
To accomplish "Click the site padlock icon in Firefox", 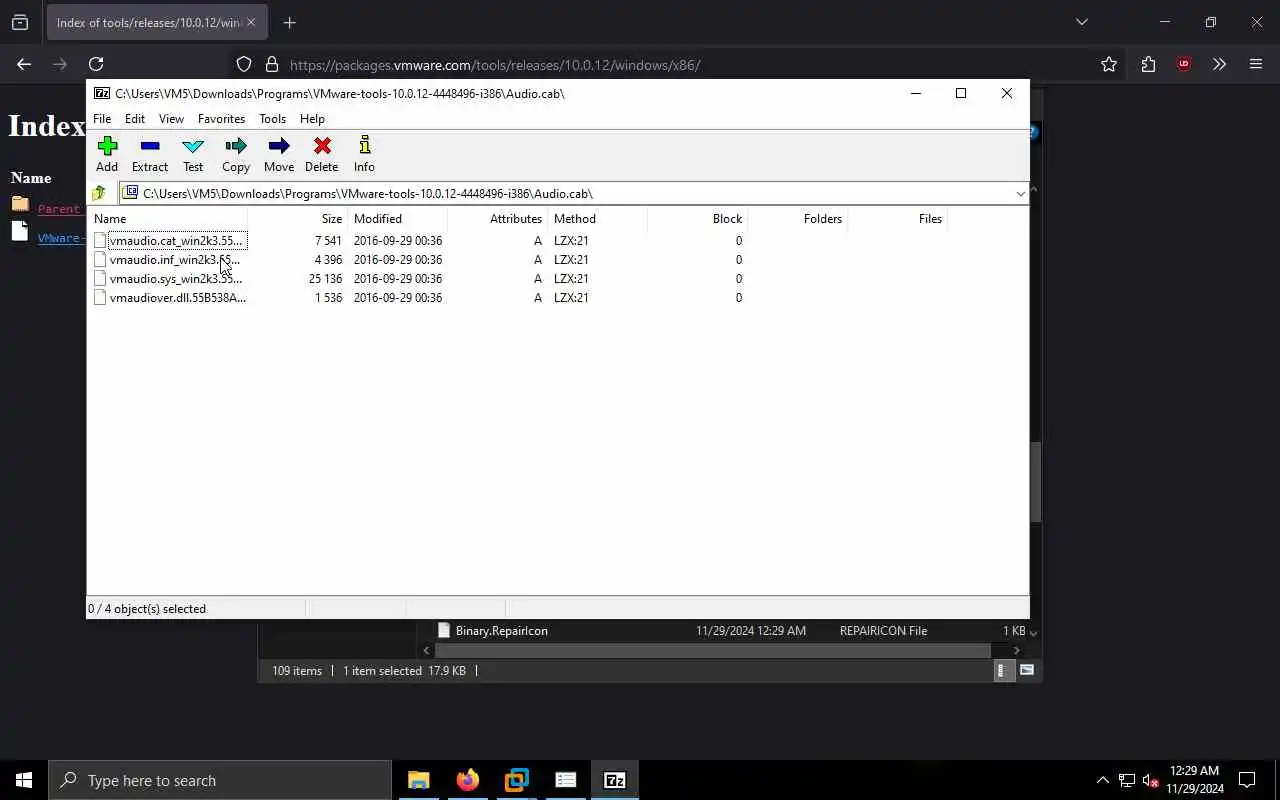I will tap(271, 64).
